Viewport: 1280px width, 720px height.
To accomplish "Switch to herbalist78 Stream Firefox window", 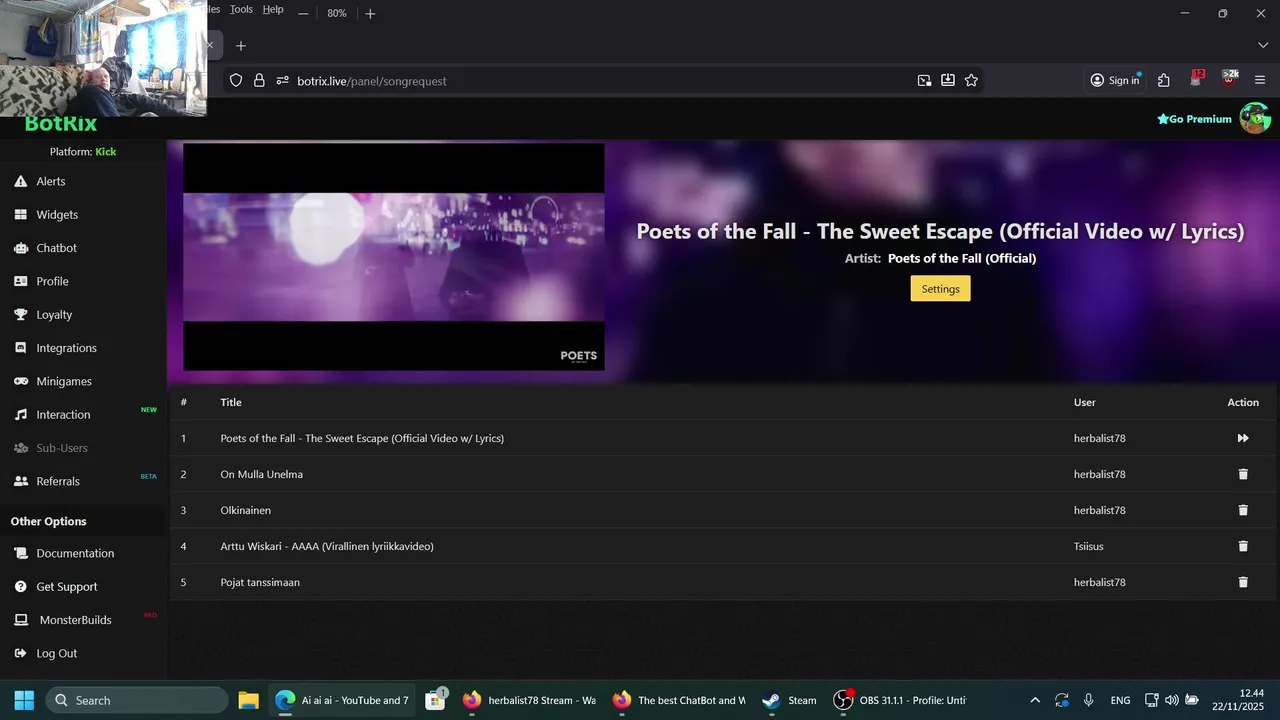I will [x=530, y=700].
